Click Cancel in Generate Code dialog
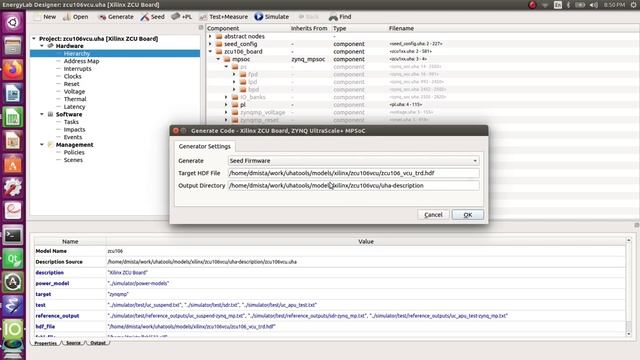 tap(433, 215)
